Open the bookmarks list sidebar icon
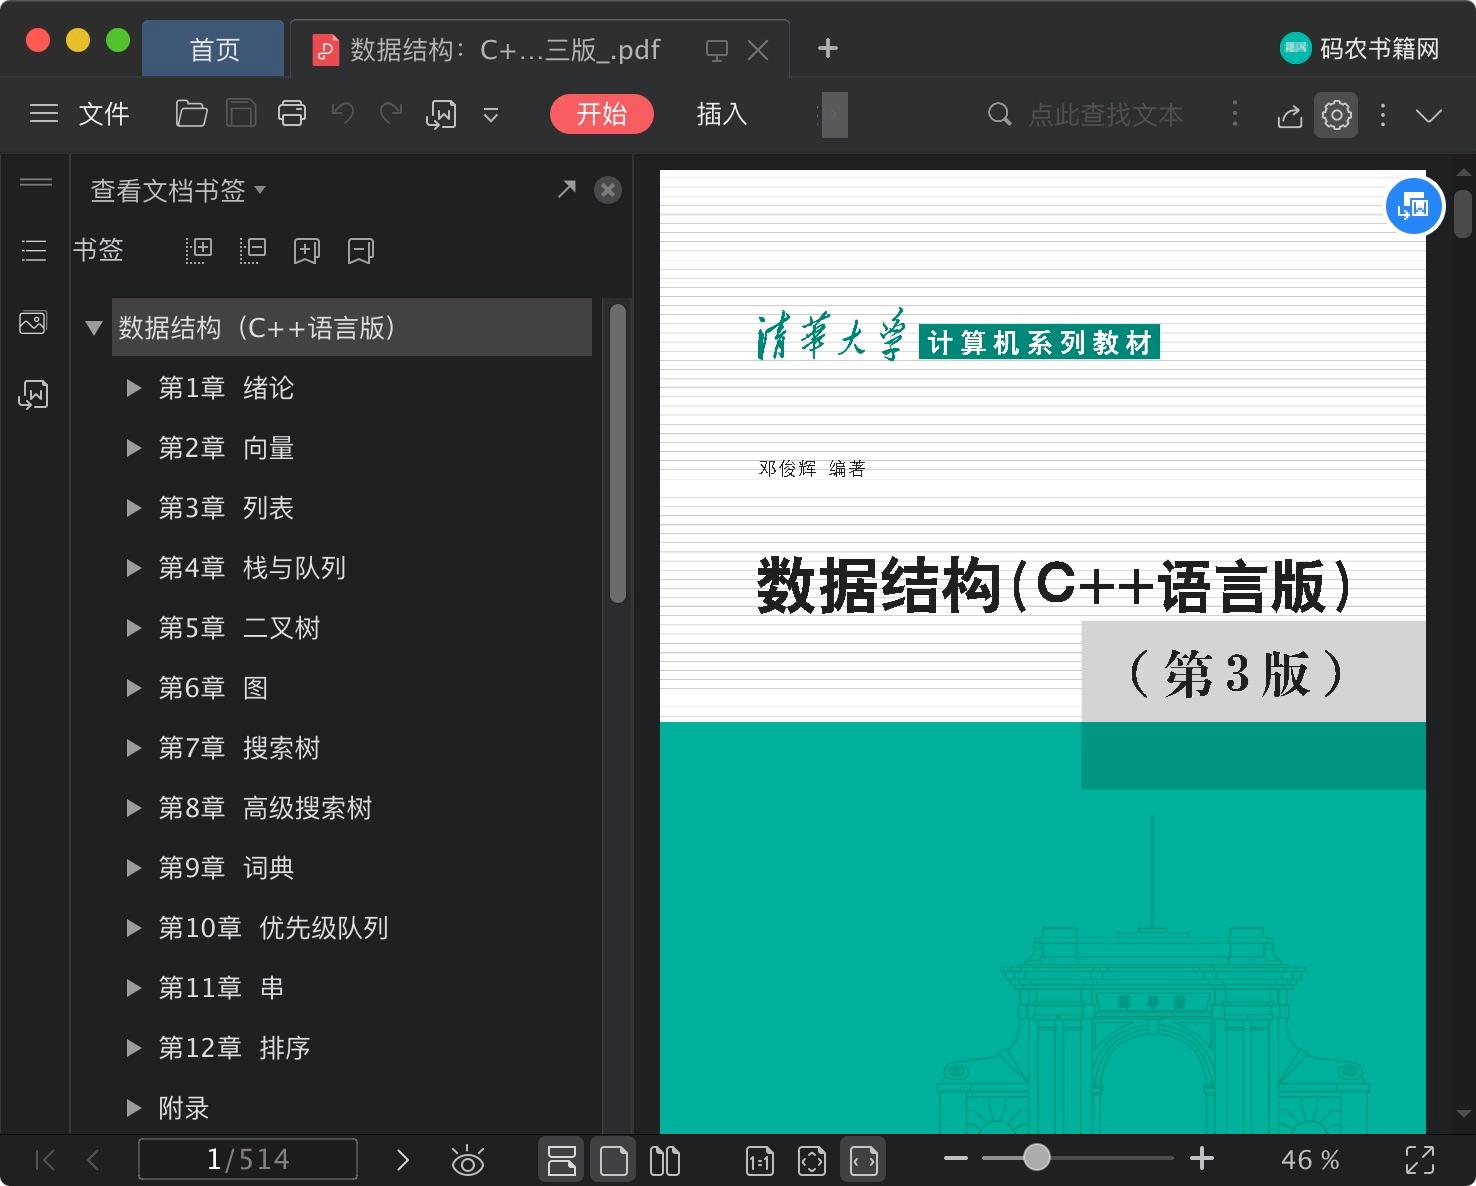This screenshot has height=1186, width=1476. (x=34, y=250)
